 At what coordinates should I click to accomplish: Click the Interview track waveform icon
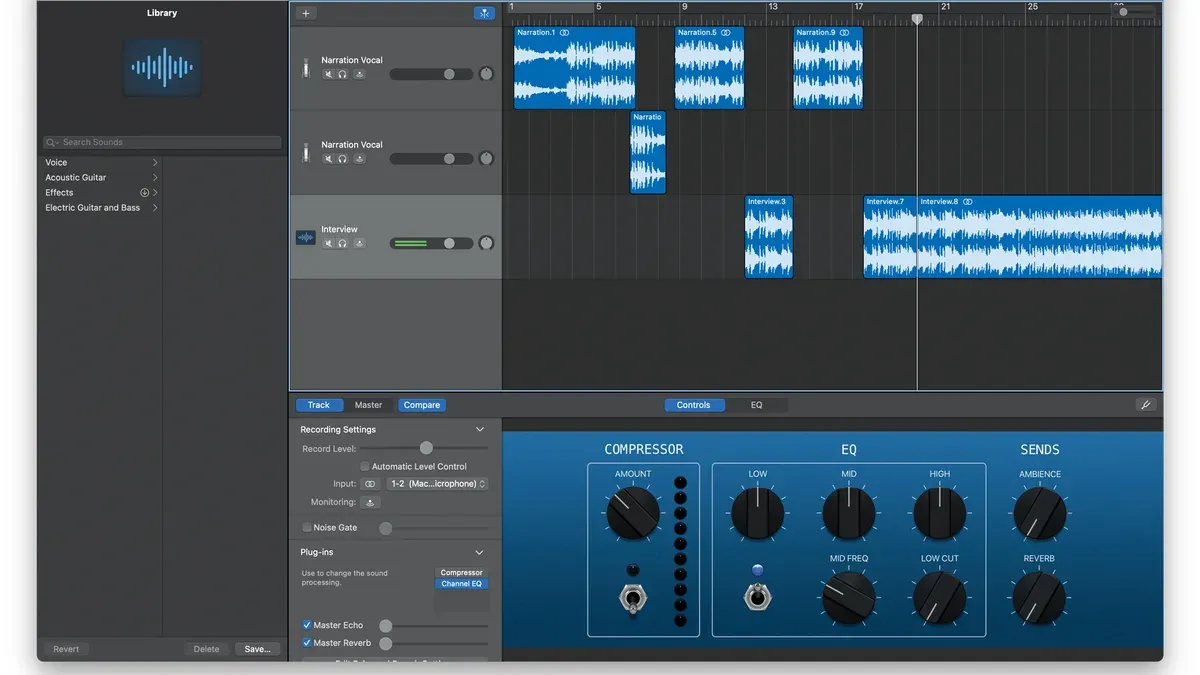(x=306, y=238)
